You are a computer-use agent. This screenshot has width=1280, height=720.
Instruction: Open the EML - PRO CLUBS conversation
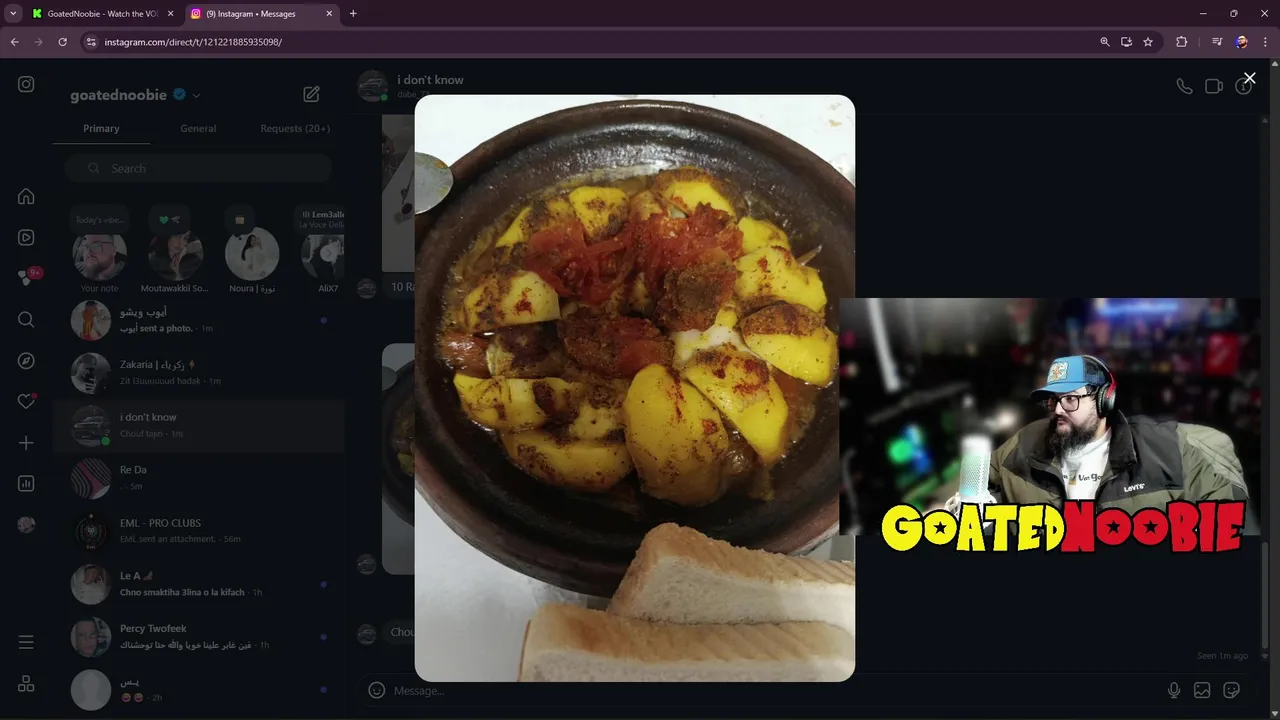click(x=198, y=531)
